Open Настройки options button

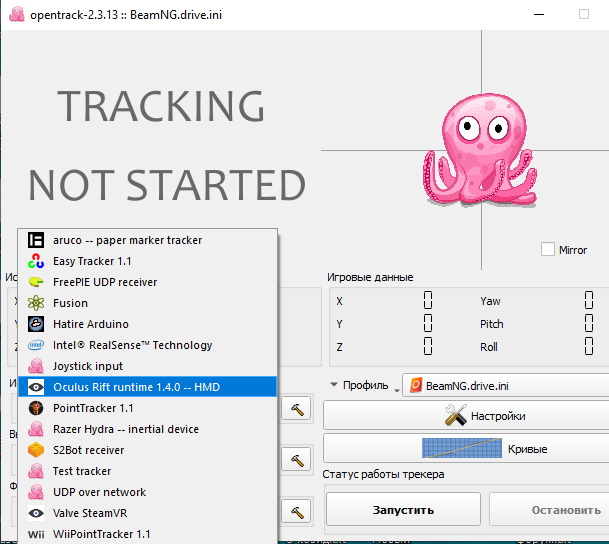pyautogui.click(x=466, y=415)
